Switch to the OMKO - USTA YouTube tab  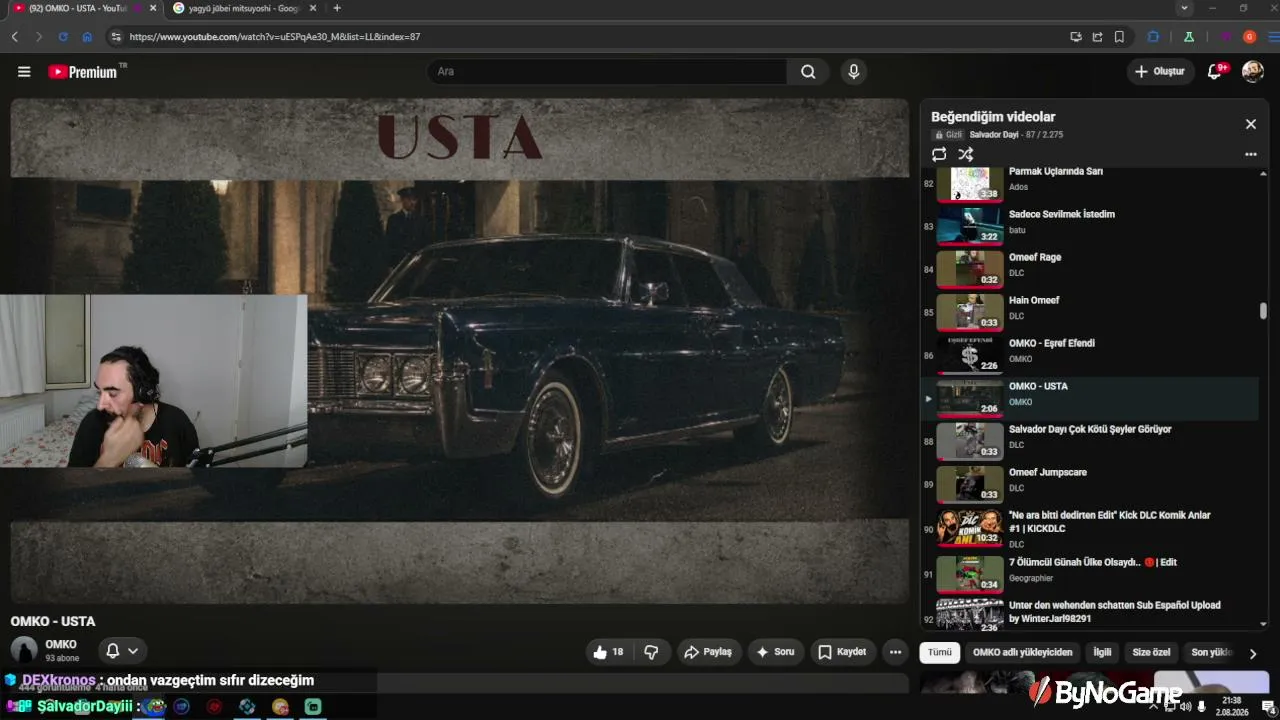click(82, 8)
